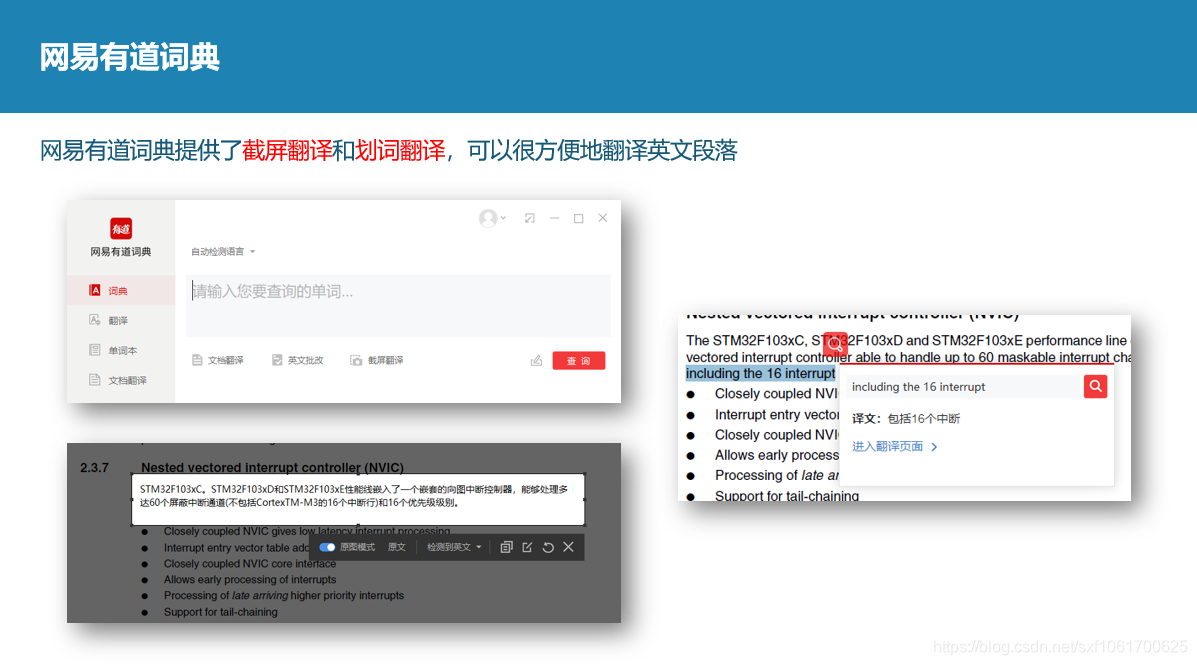
Task: Click the red Youdao app logo
Action: click(x=121, y=228)
